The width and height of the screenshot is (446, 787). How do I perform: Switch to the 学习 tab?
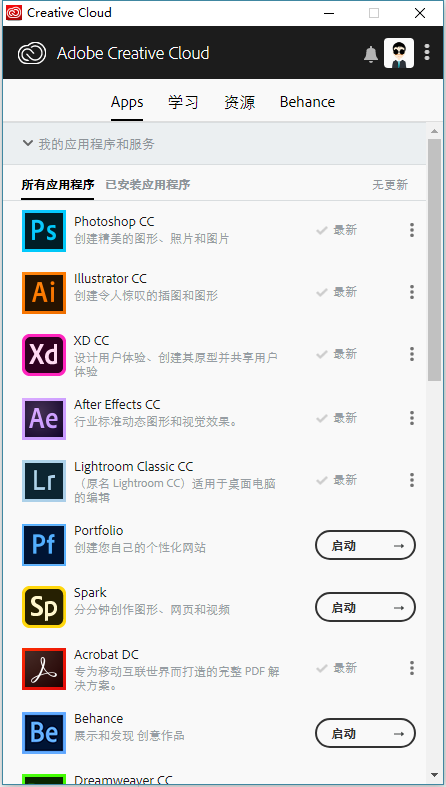183,102
